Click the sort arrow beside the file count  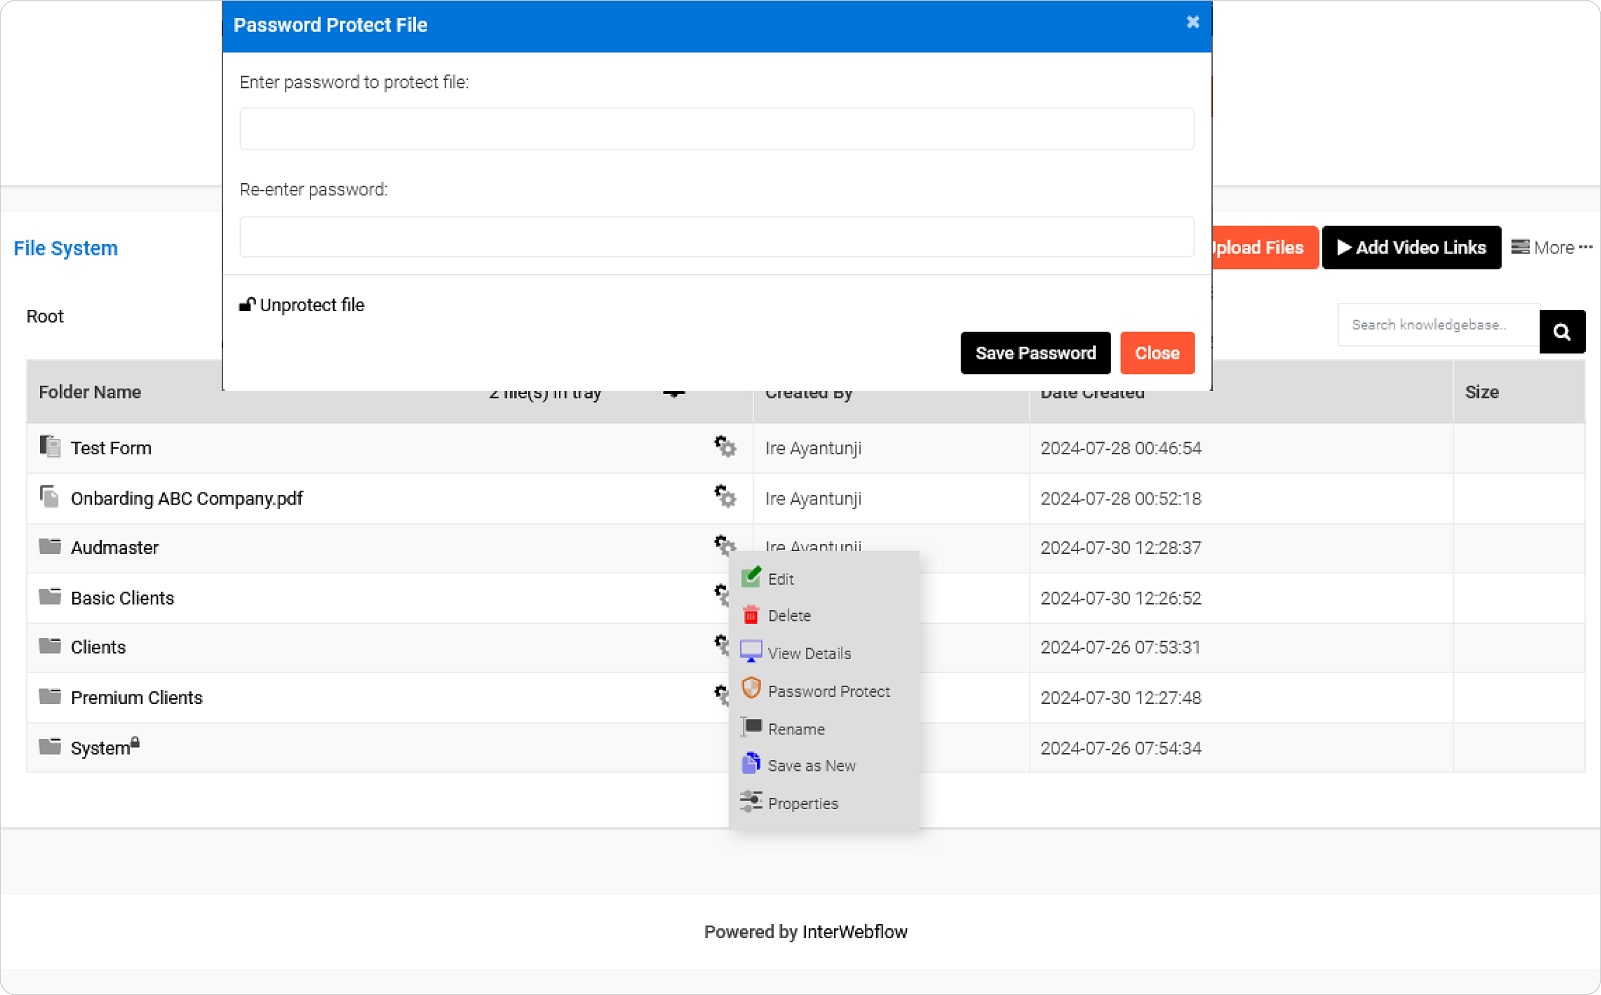point(674,392)
